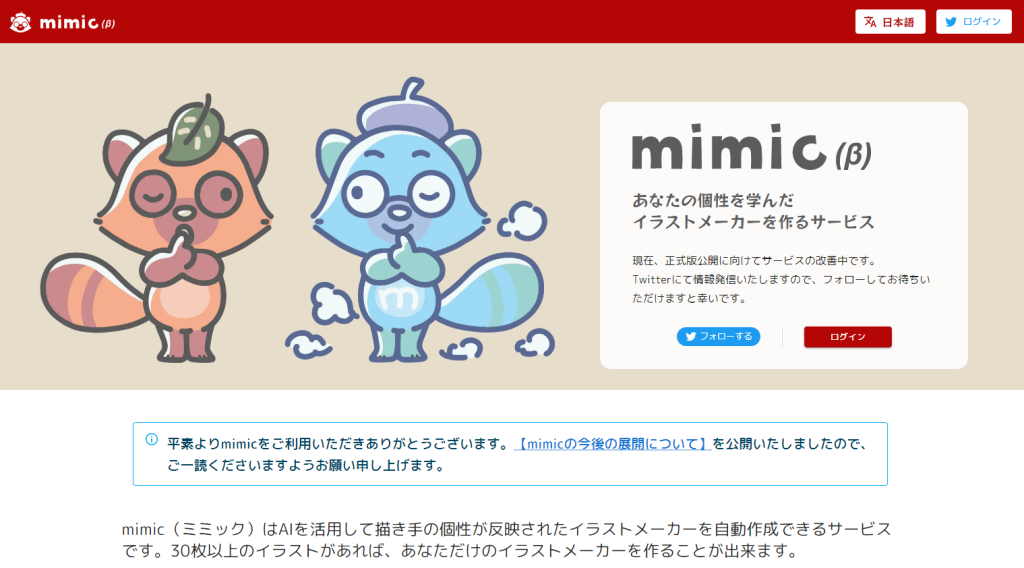The width and height of the screenshot is (1024, 568).
Task: Click the green leaf on the orange raccoon's head
Action: tap(194, 129)
